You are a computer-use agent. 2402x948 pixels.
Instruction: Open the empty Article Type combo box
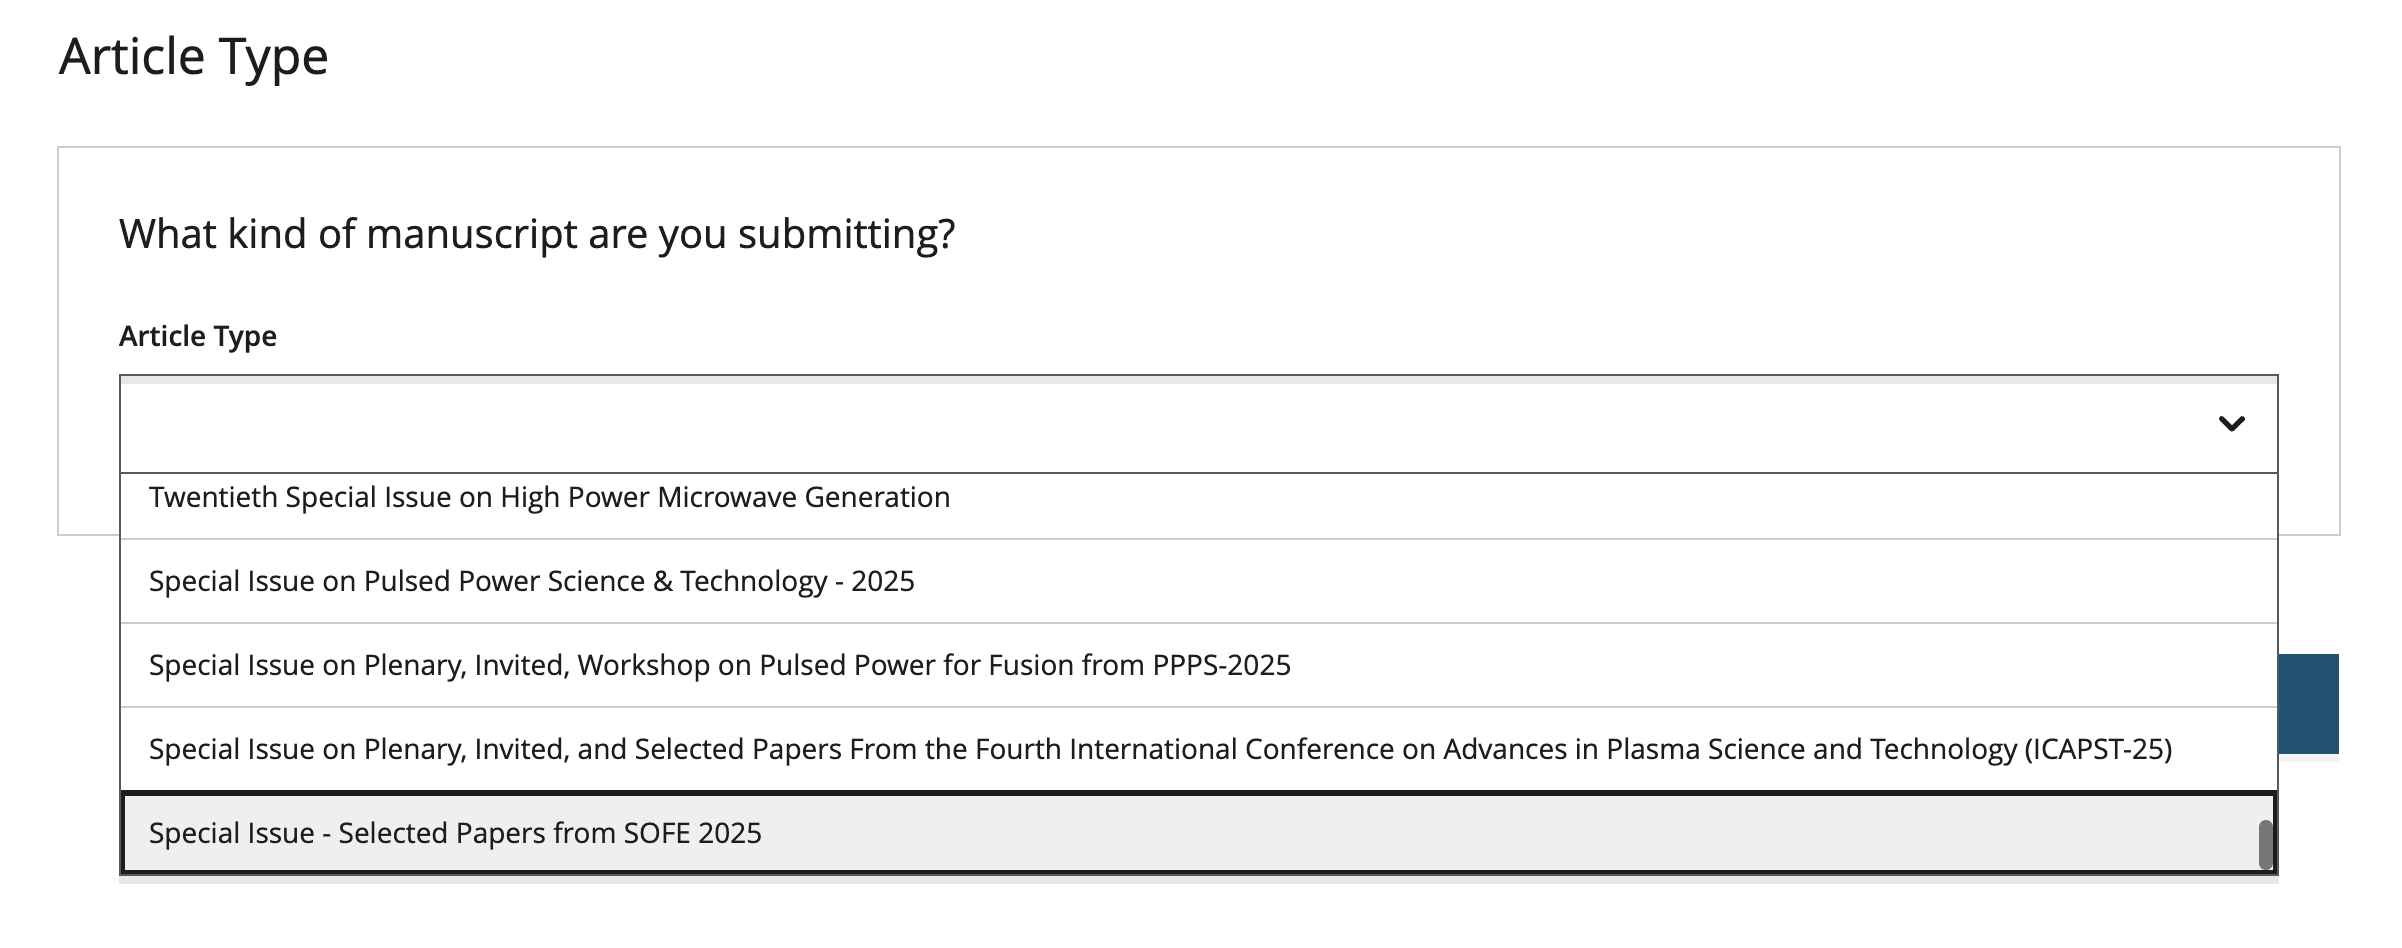pos(1198,424)
